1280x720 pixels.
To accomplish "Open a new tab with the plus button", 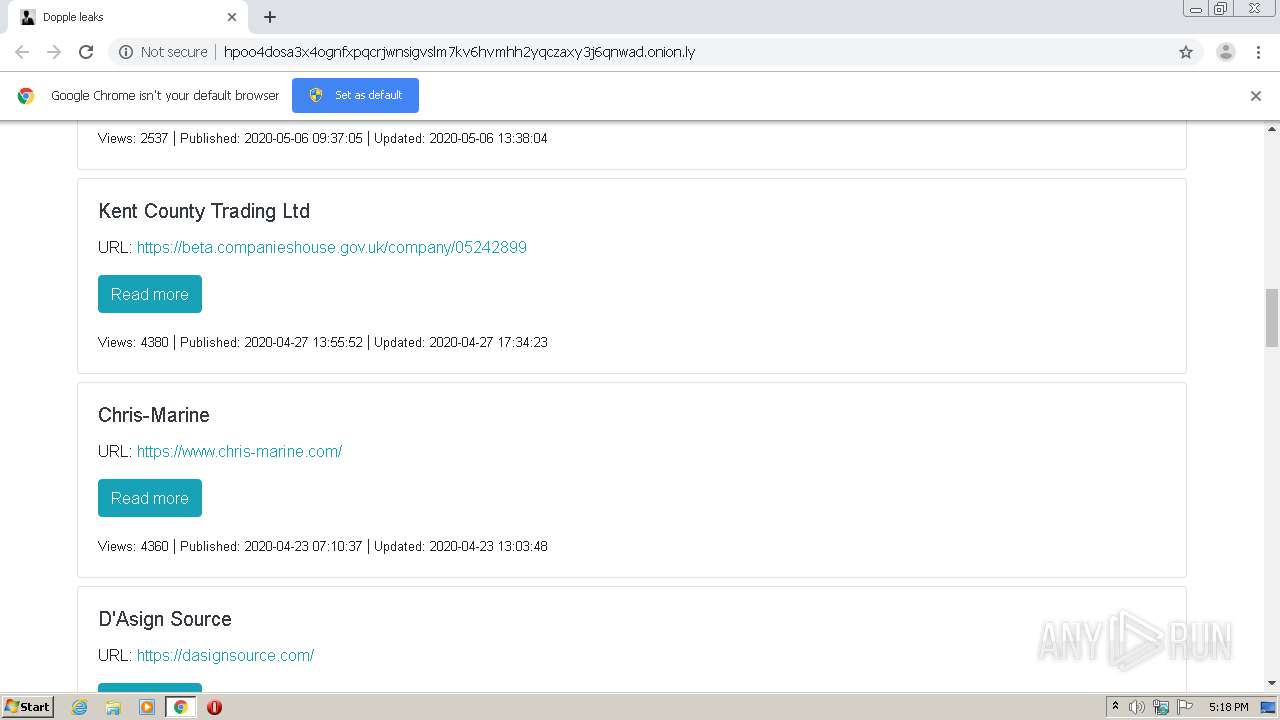I will point(270,17).
